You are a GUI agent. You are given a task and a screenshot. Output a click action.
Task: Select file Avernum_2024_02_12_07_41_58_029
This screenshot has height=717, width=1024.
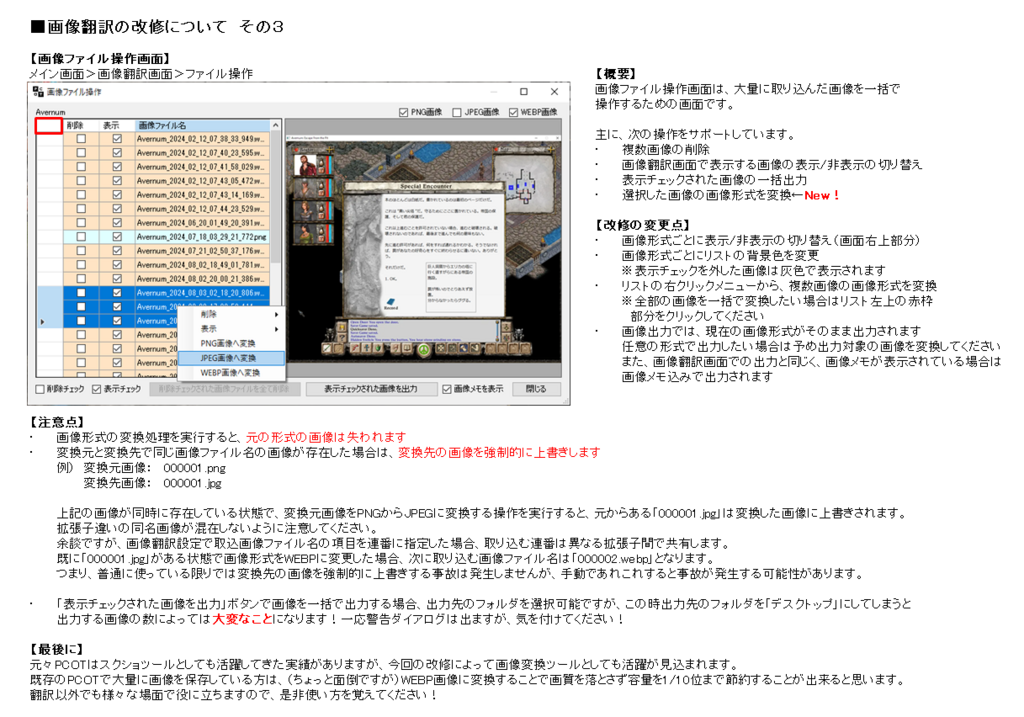pos(202,167)
